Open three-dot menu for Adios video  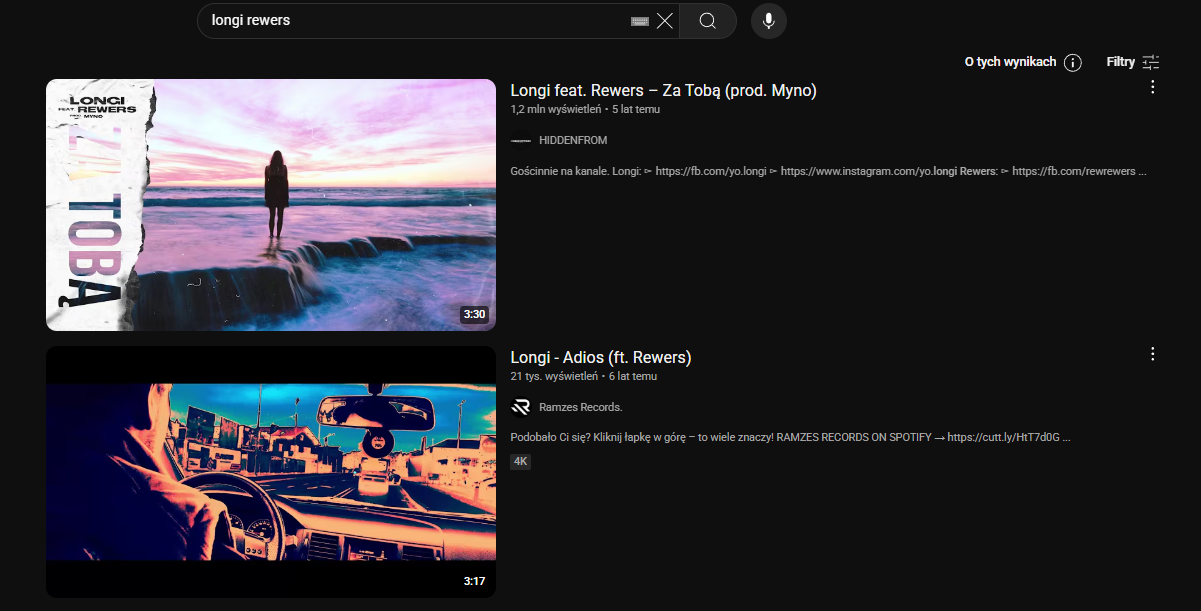click(1153, 354)
